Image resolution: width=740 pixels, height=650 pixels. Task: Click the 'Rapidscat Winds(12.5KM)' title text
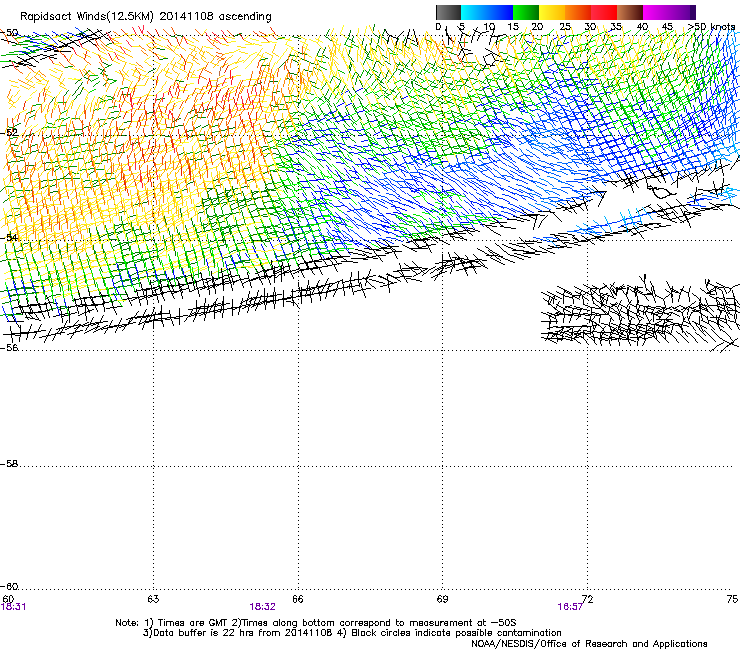[87, 17]
